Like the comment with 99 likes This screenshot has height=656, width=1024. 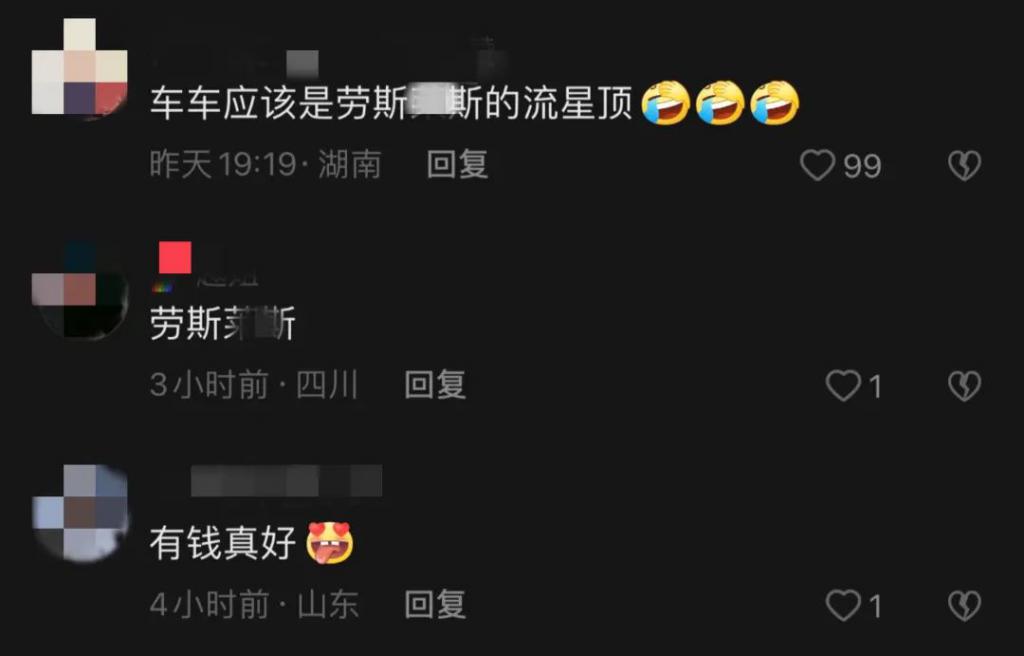point(818,165)
